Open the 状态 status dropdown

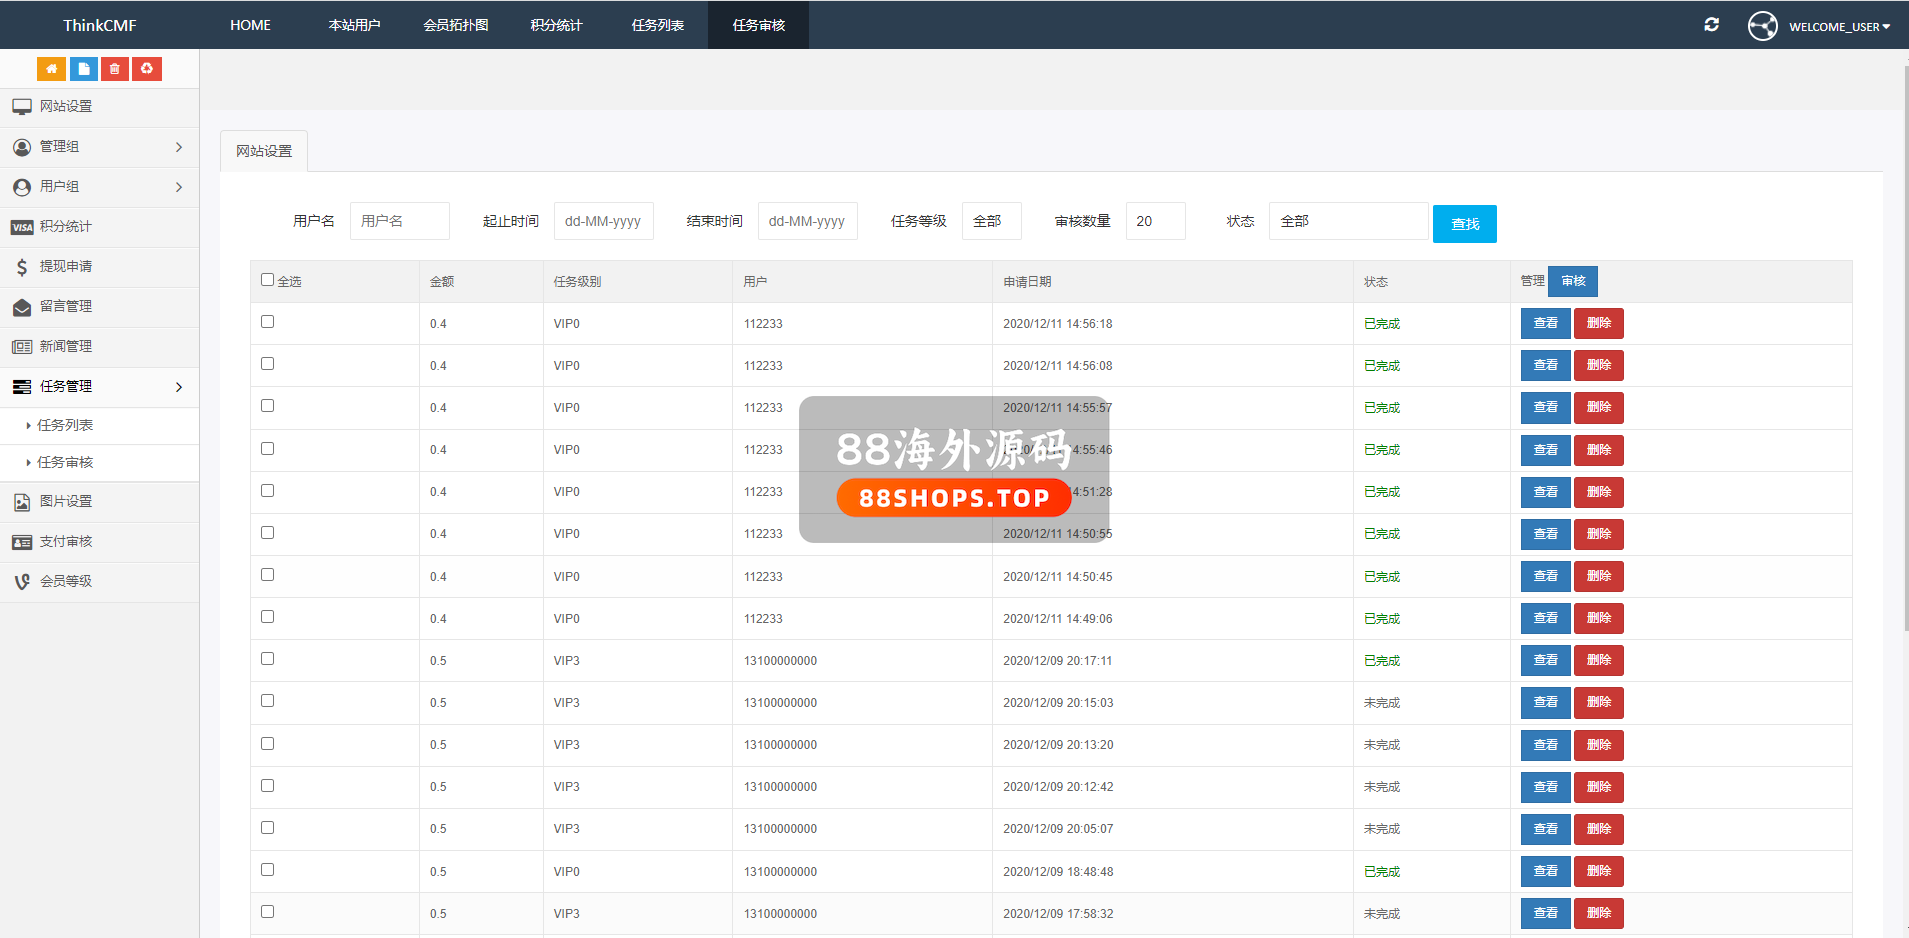pyautogui.click(x=1347, y=221)
